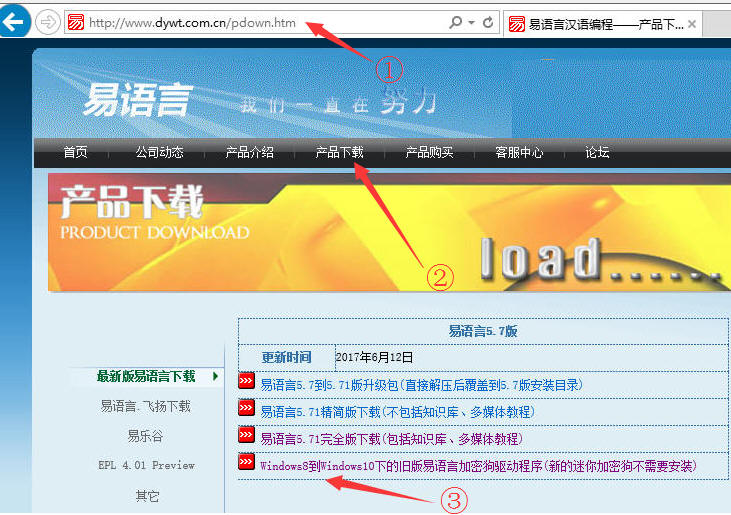Screen dimensions: 731x515
Task: Click the site favicon in address bar
Action: (x=76, y=22)
